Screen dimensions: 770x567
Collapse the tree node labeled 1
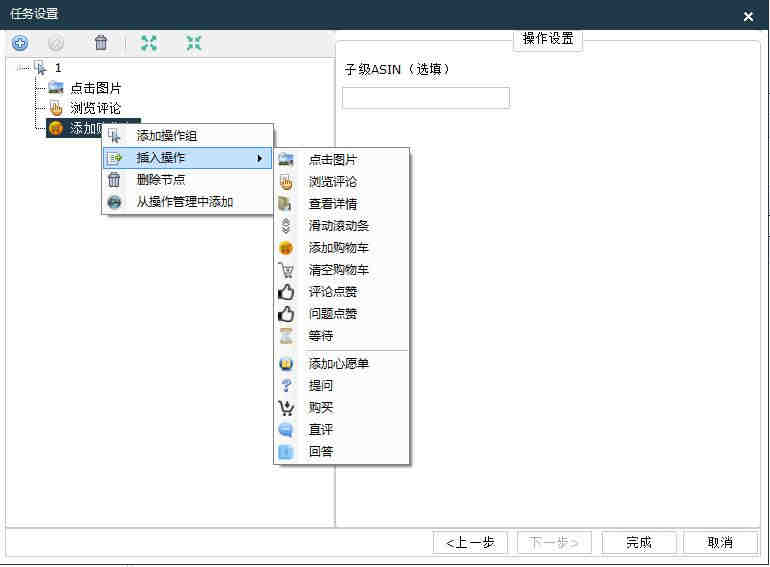click(21, 68)
